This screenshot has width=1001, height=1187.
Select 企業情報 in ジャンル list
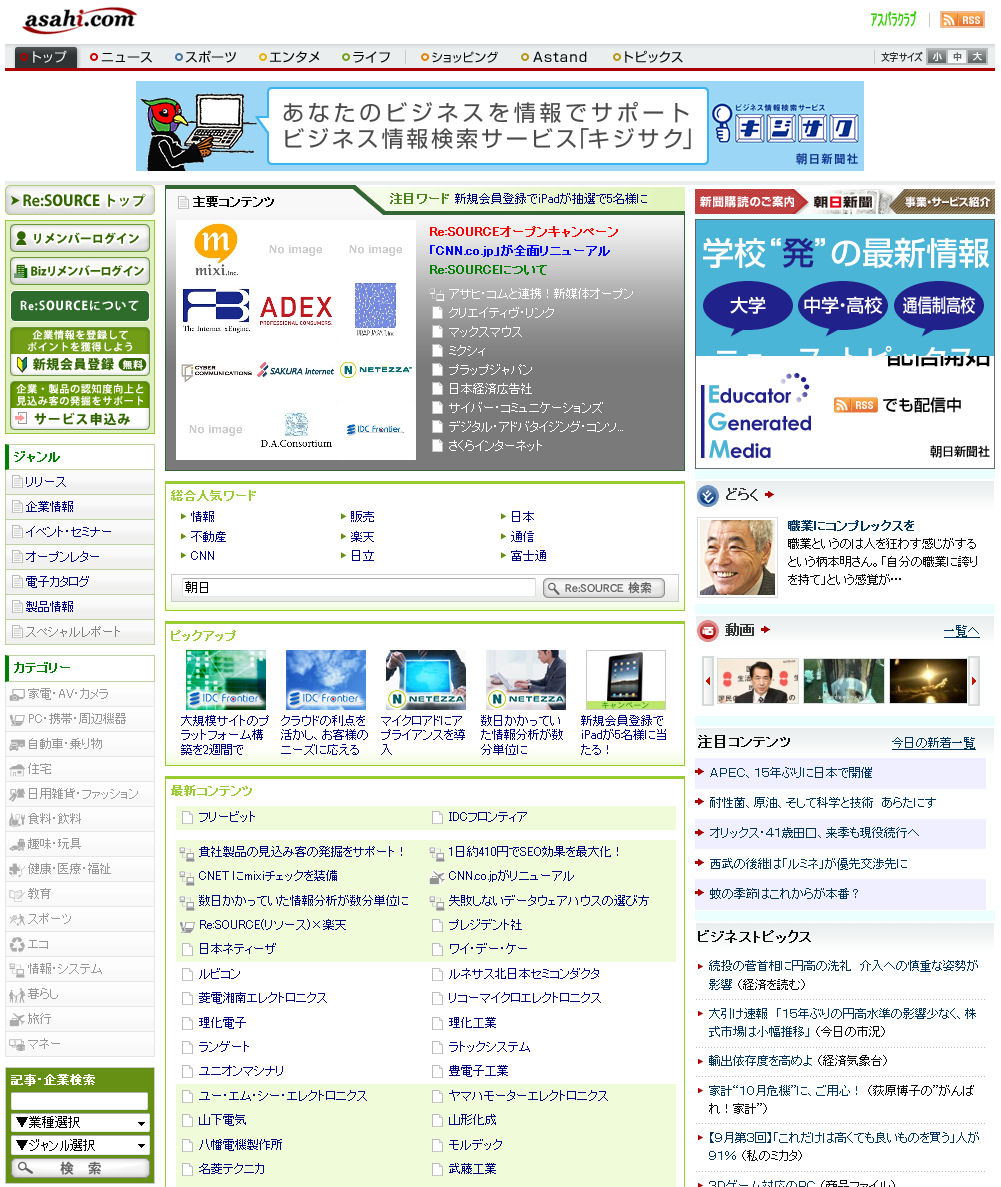[x=80, y=506]
